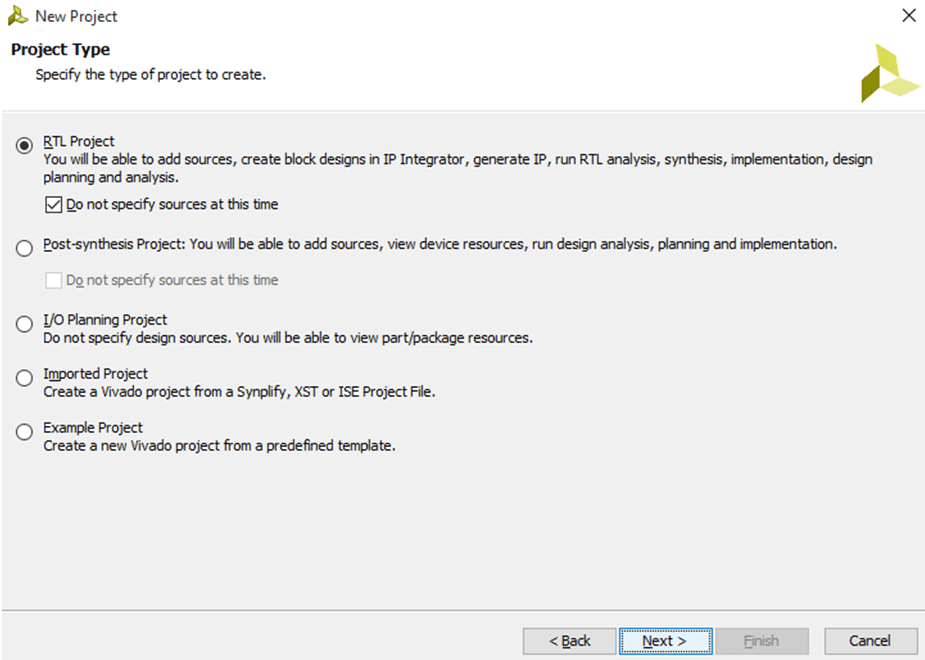Select the Post-synthesis Project option
Viewport: 925px width, 660px height.
coord(25,248)
